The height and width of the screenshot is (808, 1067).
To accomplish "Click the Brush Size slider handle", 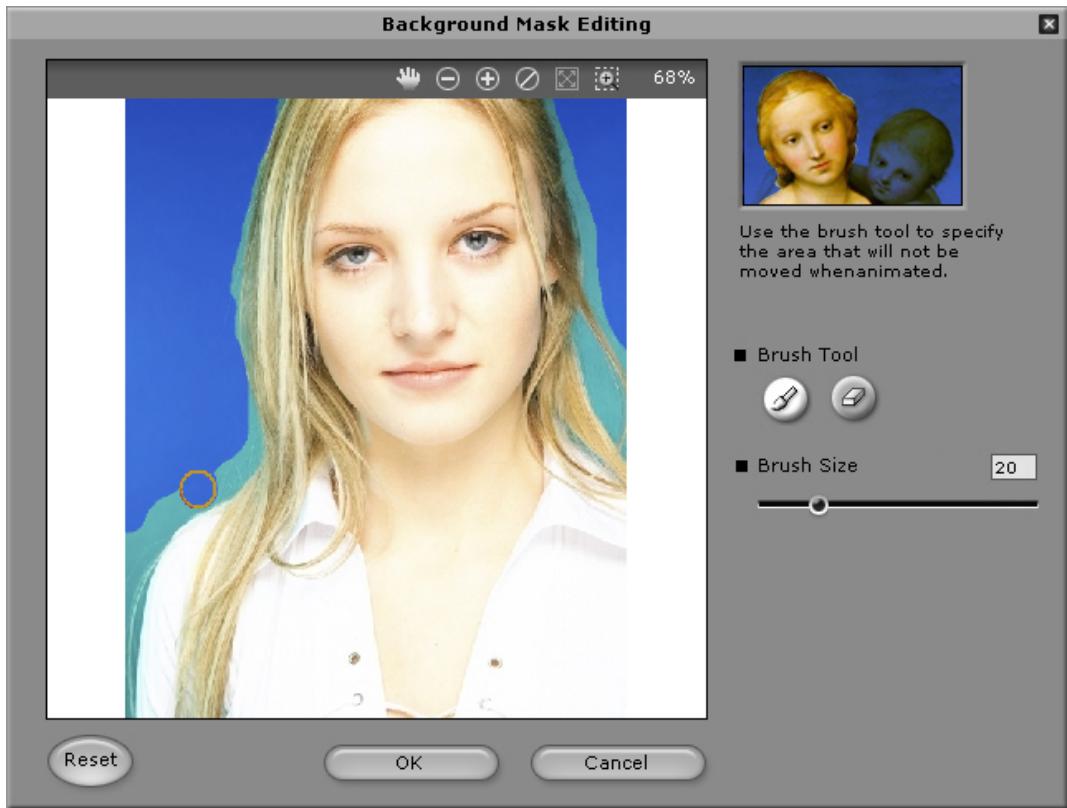I will (x=819, y=504).
